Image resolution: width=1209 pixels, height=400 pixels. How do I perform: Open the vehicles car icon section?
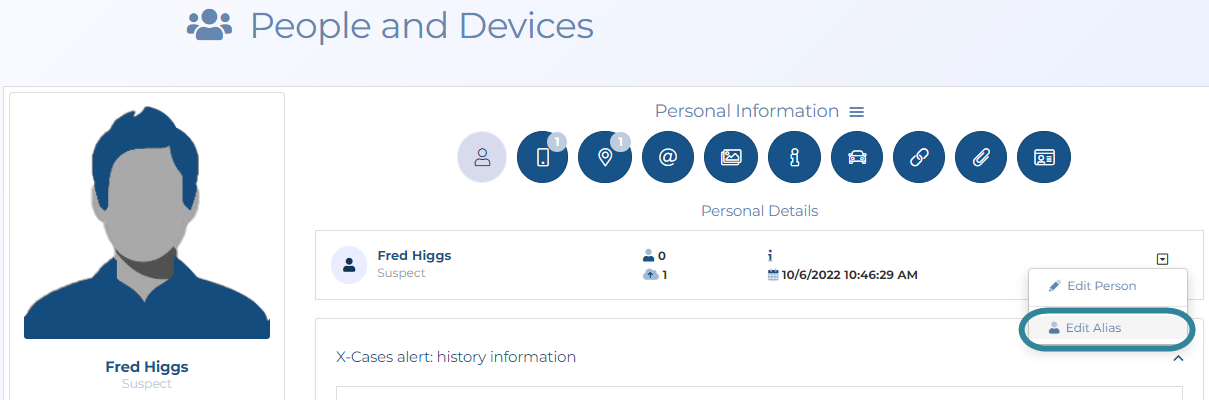point(857,158)
